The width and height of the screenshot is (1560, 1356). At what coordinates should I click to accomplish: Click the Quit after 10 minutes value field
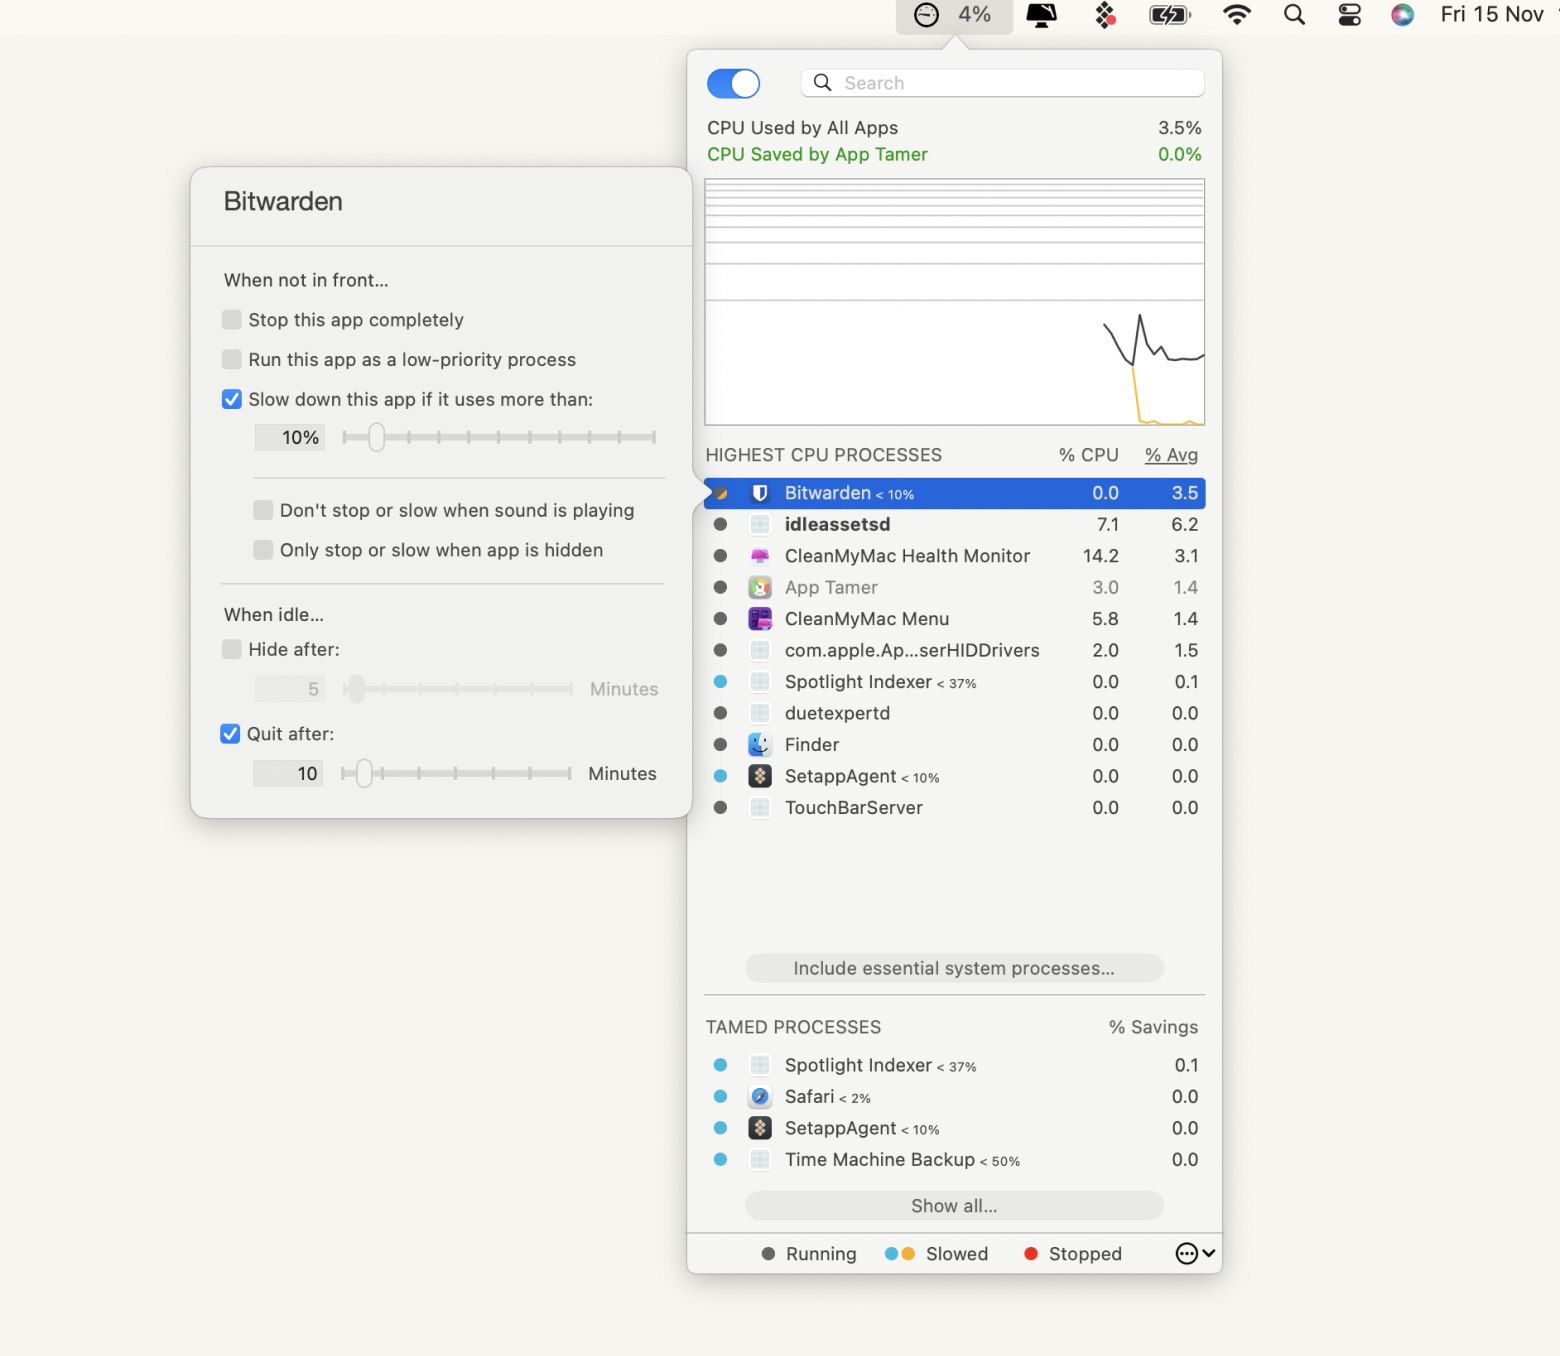288,773
